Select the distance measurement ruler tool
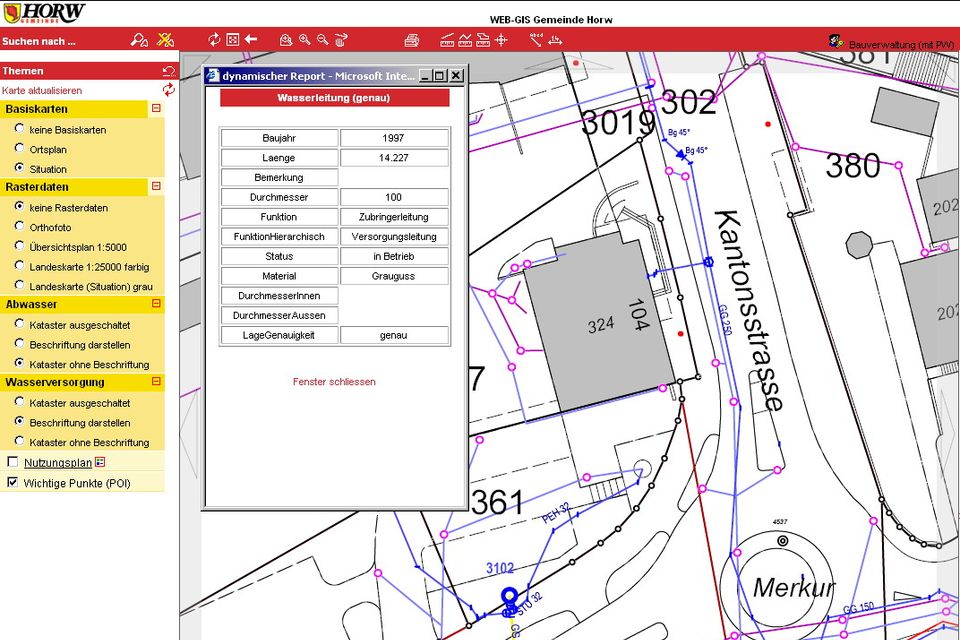Screen dimensions: 960x640 (447, 40)
